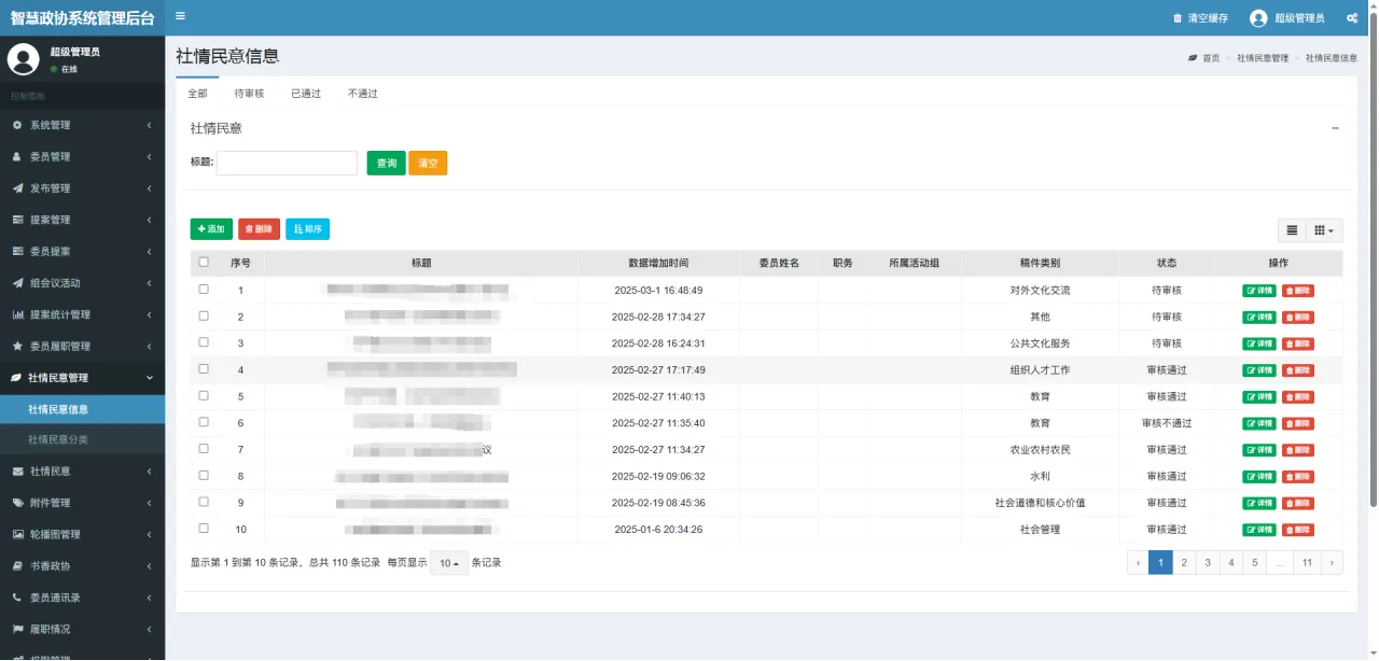
Task: Select the 不通过 tab
Action: coord(362,93)
